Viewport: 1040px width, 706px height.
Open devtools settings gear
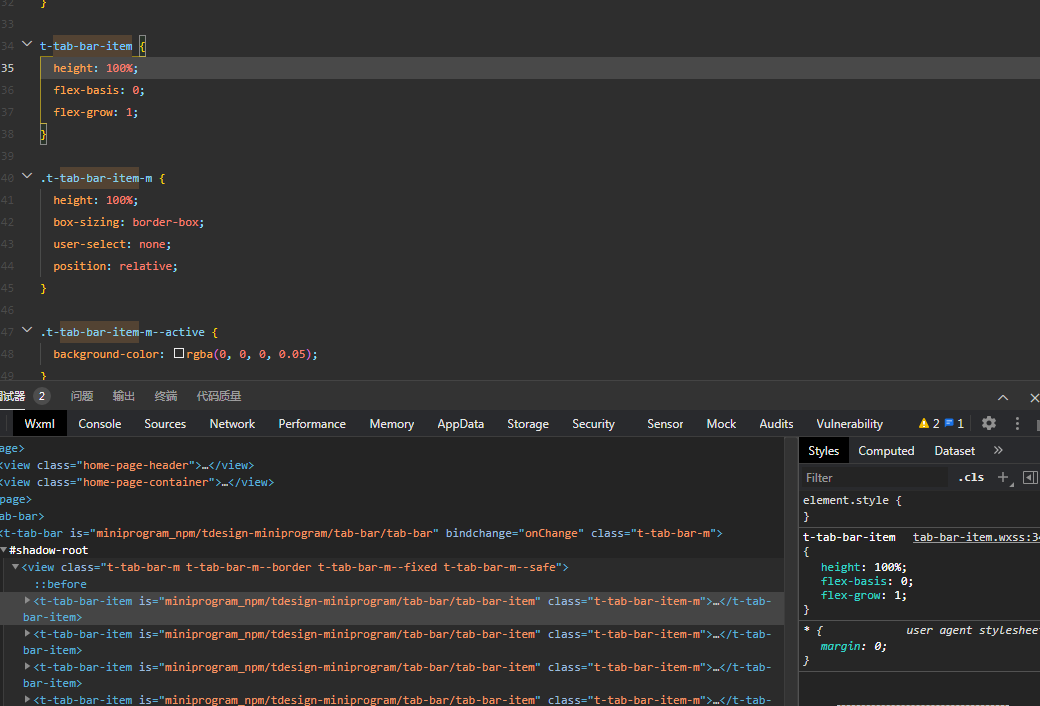click(989, 424)
